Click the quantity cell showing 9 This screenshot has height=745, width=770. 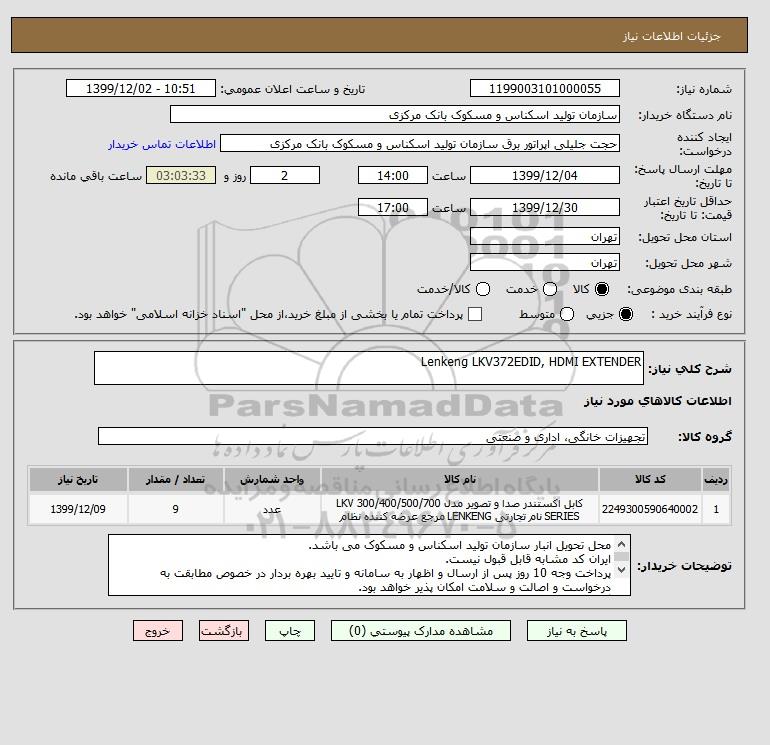175,509
